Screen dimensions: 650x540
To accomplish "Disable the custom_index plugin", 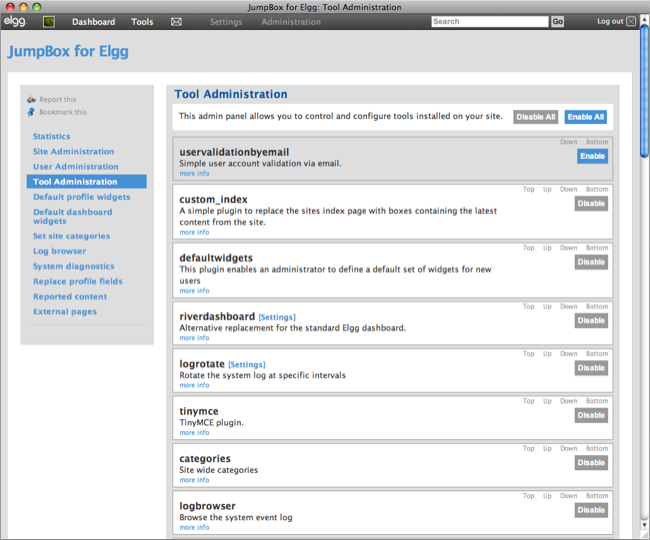I will (x=591, y=203).
